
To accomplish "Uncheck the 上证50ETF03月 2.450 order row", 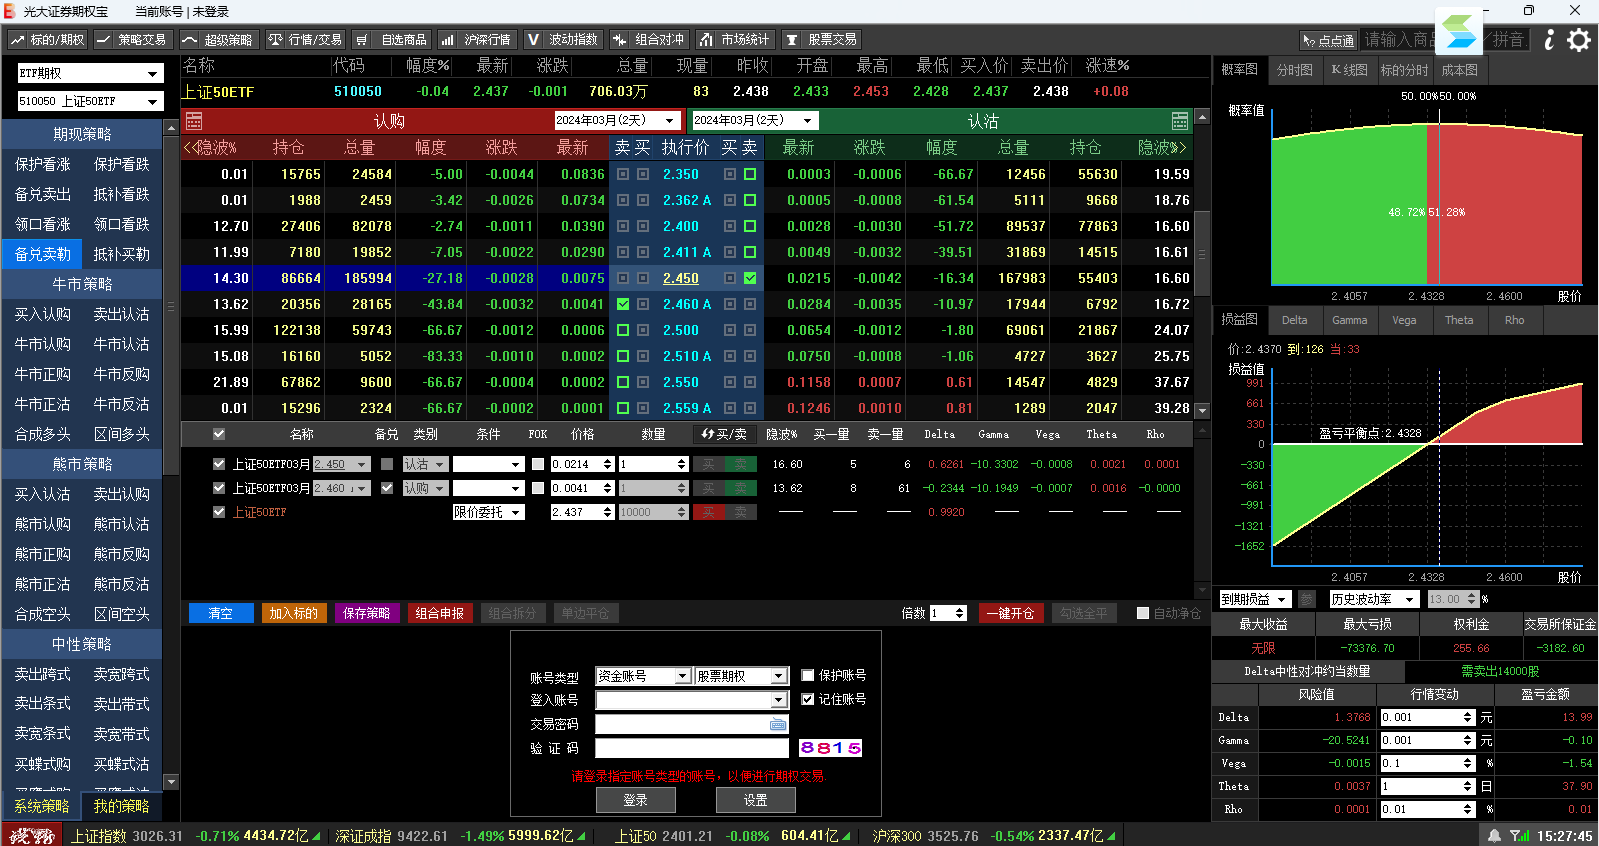I will [219, 464].
